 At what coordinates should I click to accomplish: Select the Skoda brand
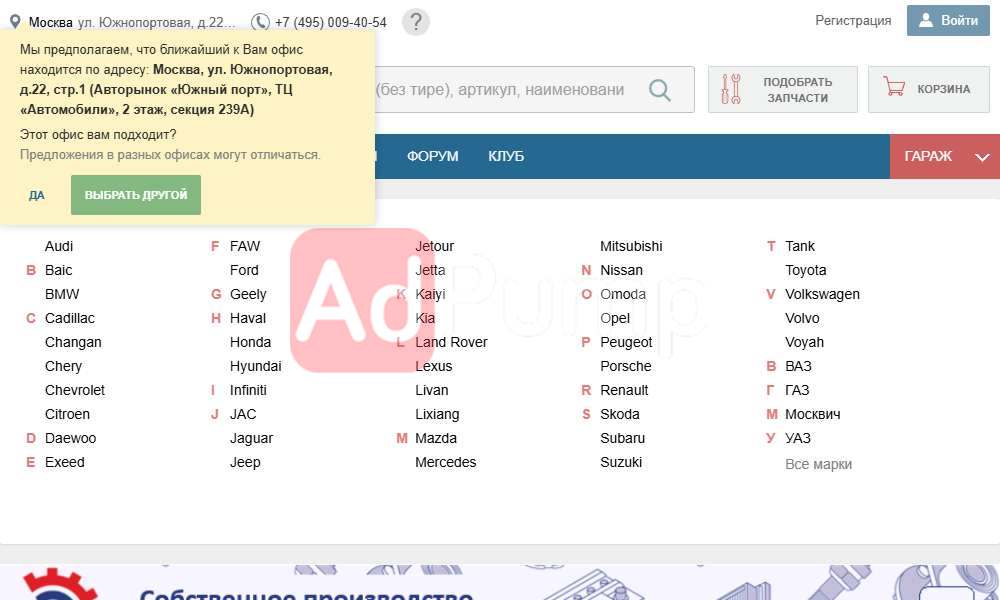619,414
